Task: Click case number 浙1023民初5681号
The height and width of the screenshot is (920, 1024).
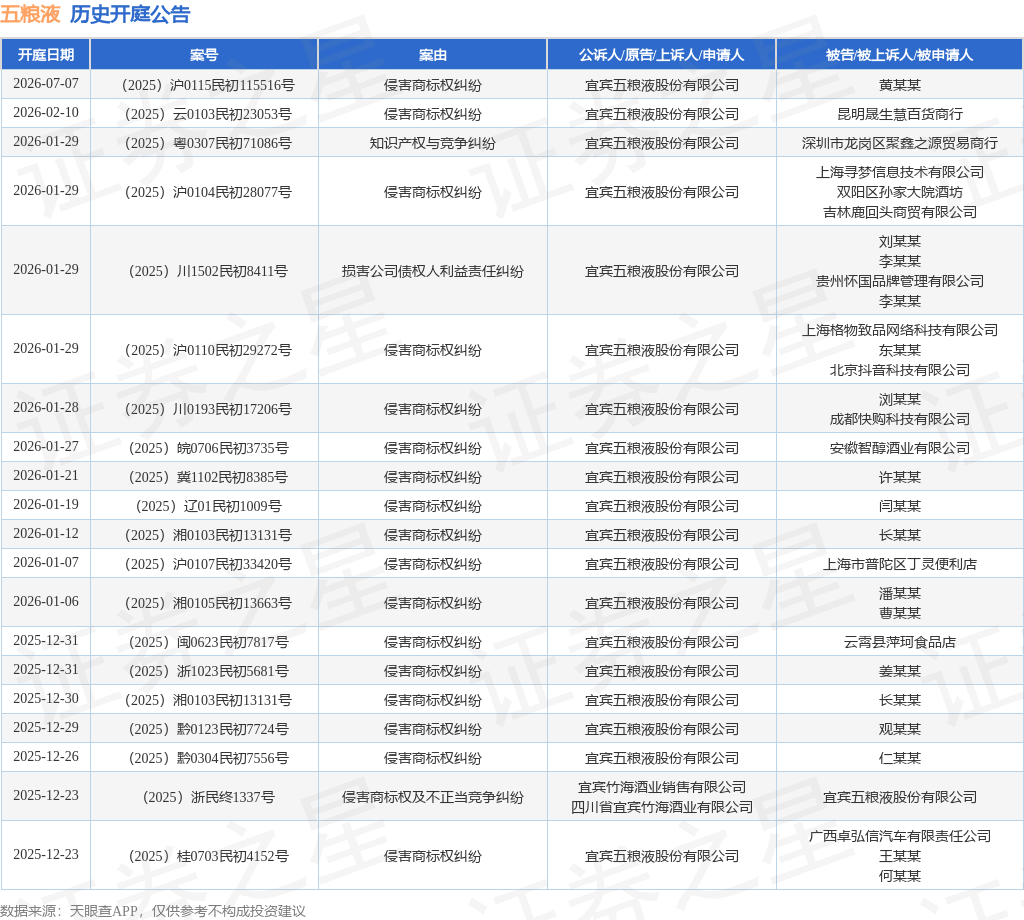Action: pos(208,671)
